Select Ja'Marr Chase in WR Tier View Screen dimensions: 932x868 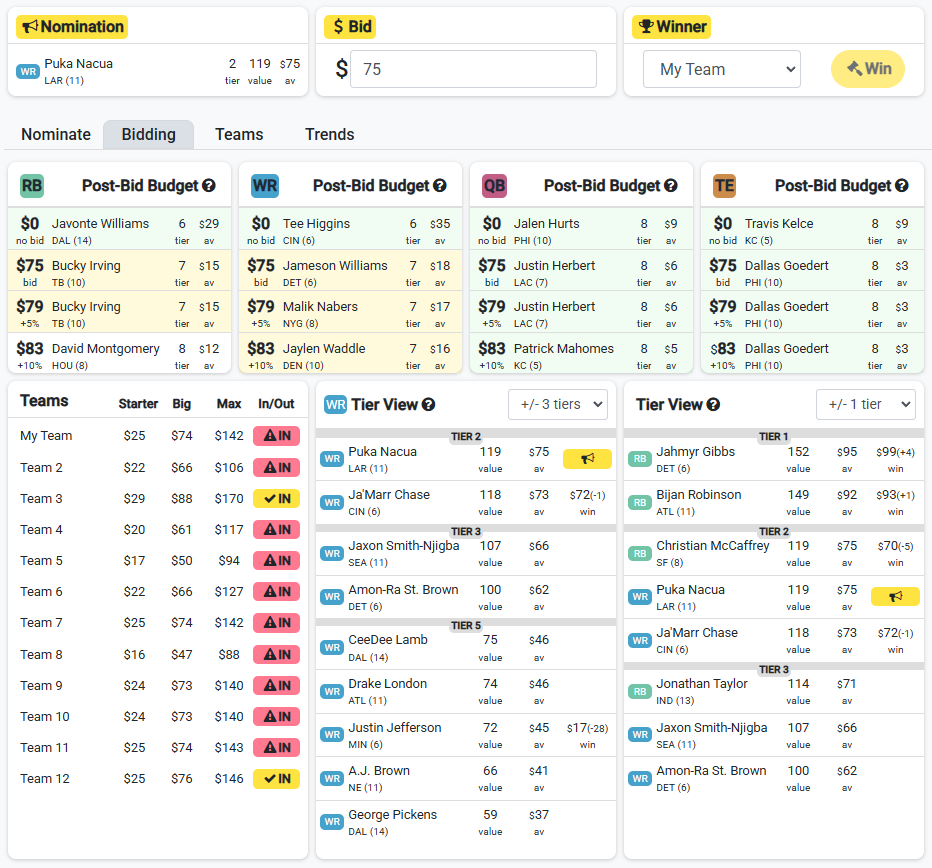466,502
